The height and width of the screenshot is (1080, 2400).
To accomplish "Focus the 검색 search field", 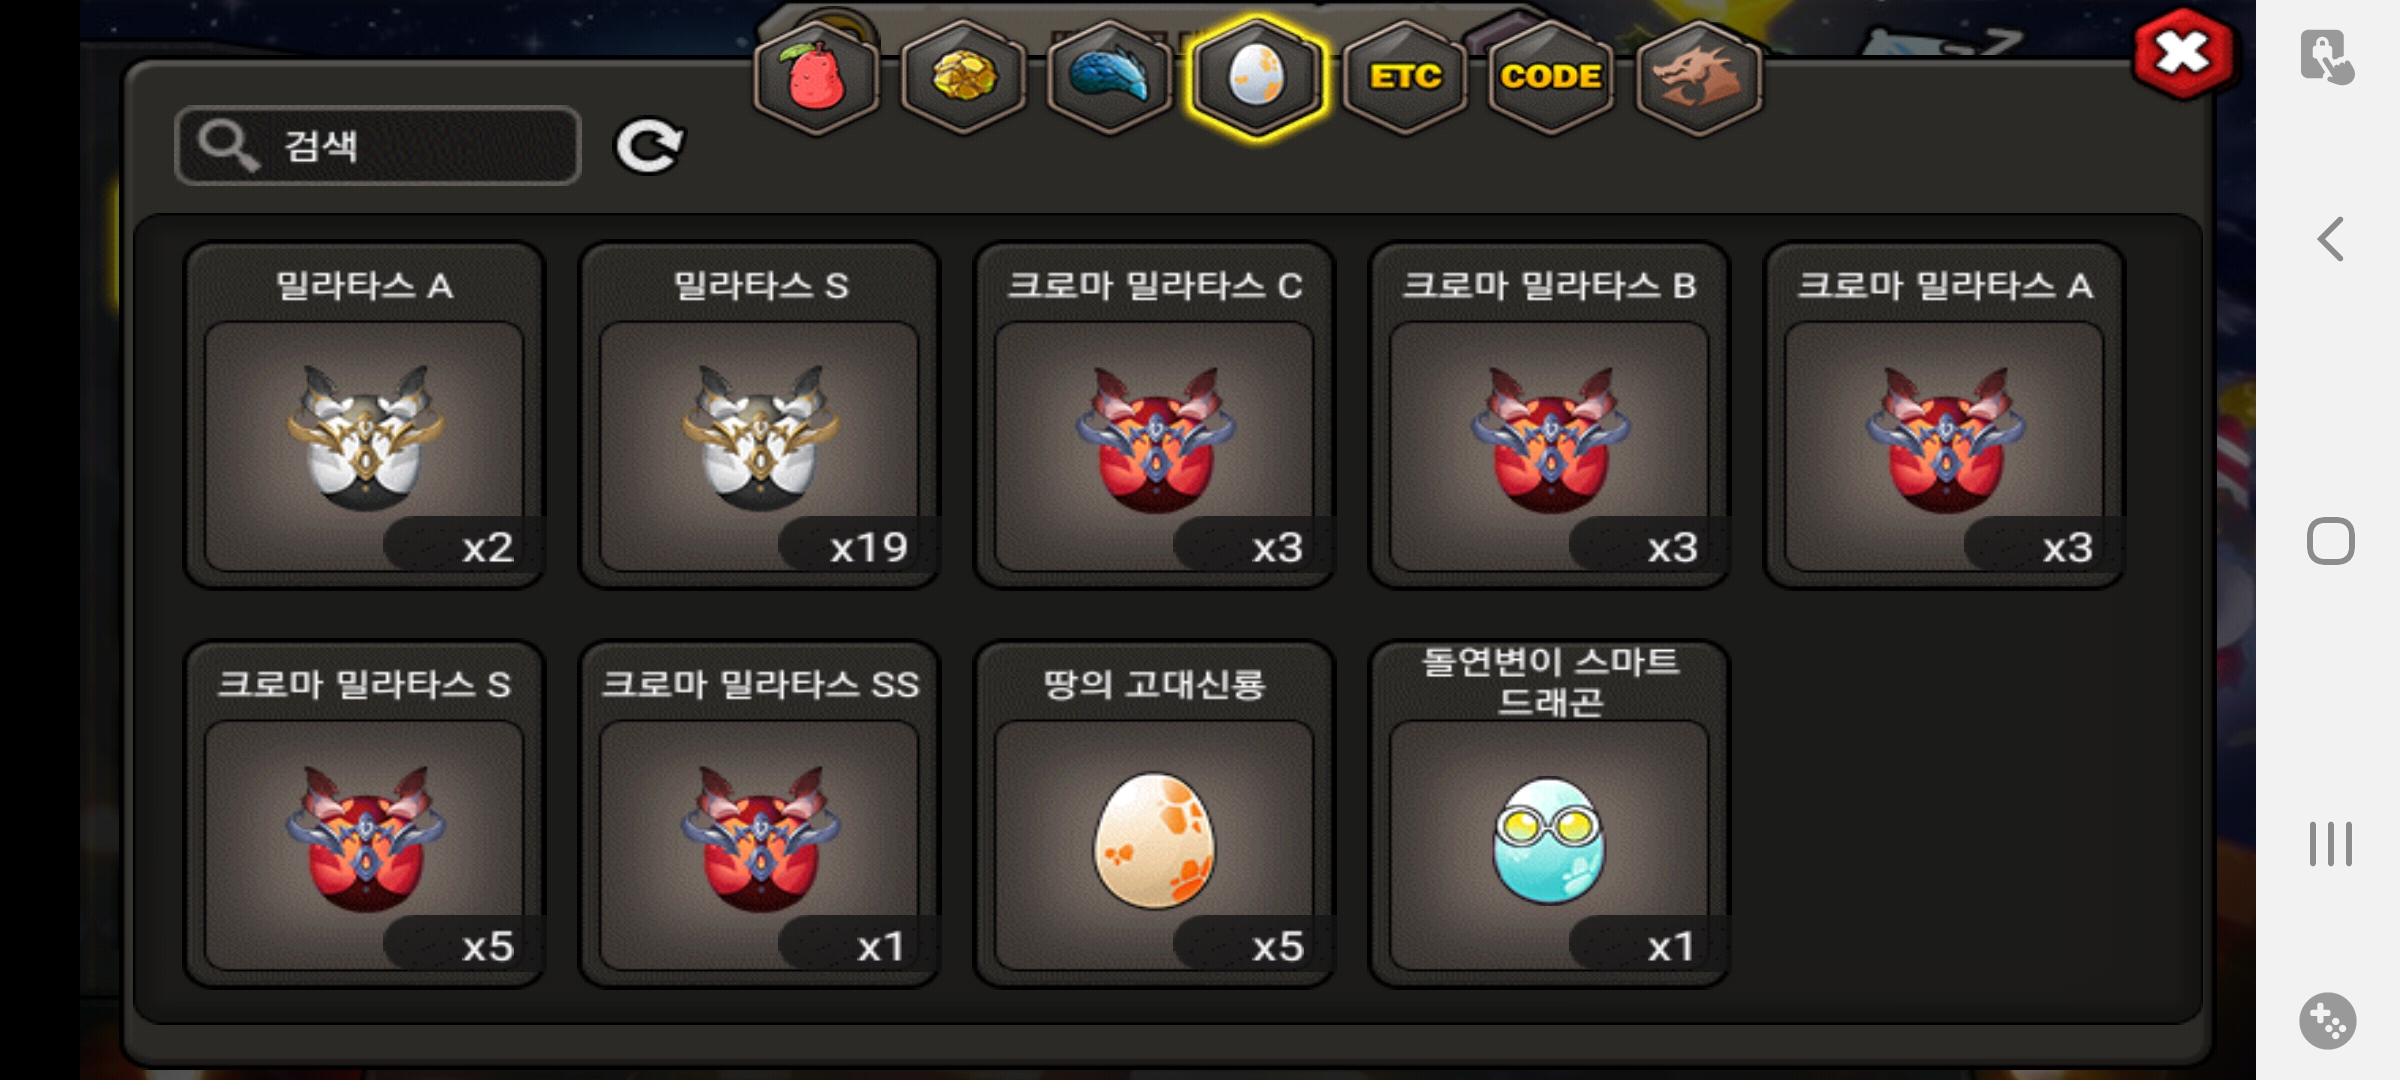I will tap(378, 146).
